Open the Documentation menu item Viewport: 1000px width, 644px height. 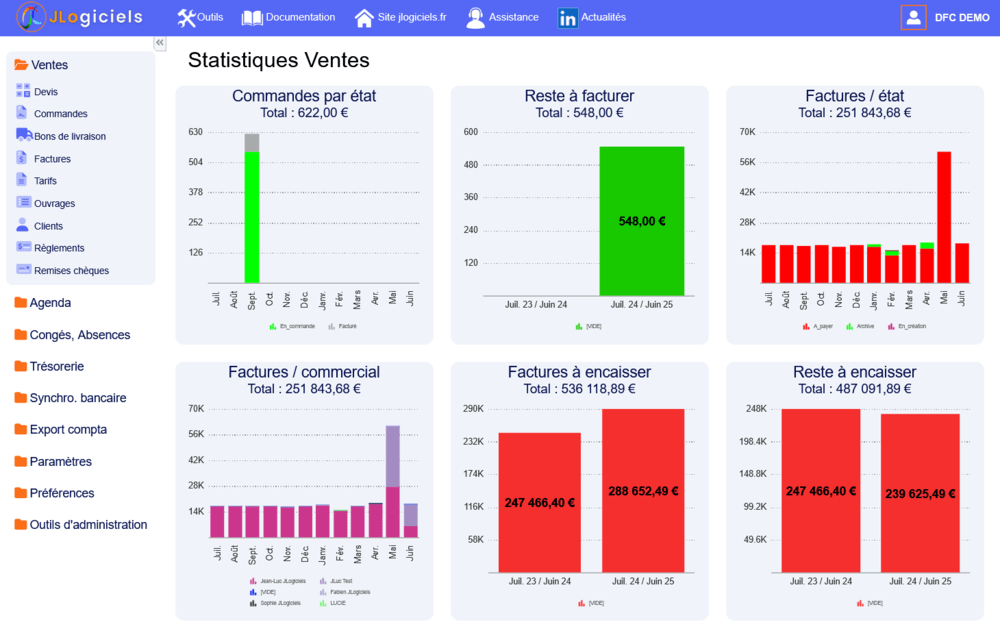289,17
